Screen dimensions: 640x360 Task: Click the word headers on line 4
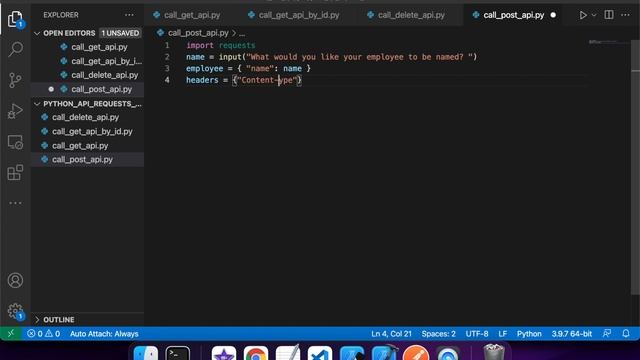click(202, 80)
